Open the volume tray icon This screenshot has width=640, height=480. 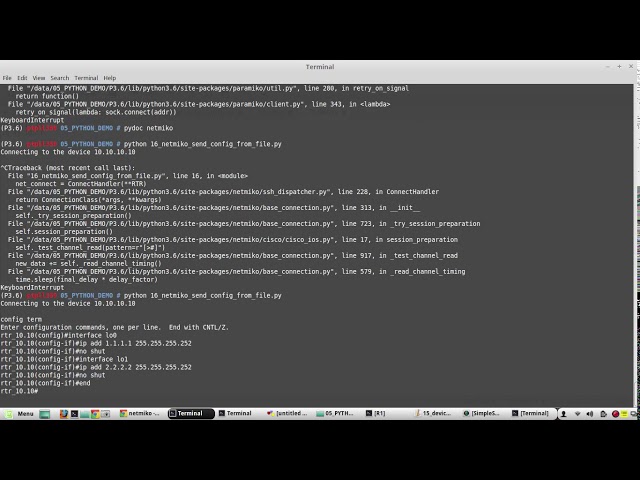pos(590,414)
